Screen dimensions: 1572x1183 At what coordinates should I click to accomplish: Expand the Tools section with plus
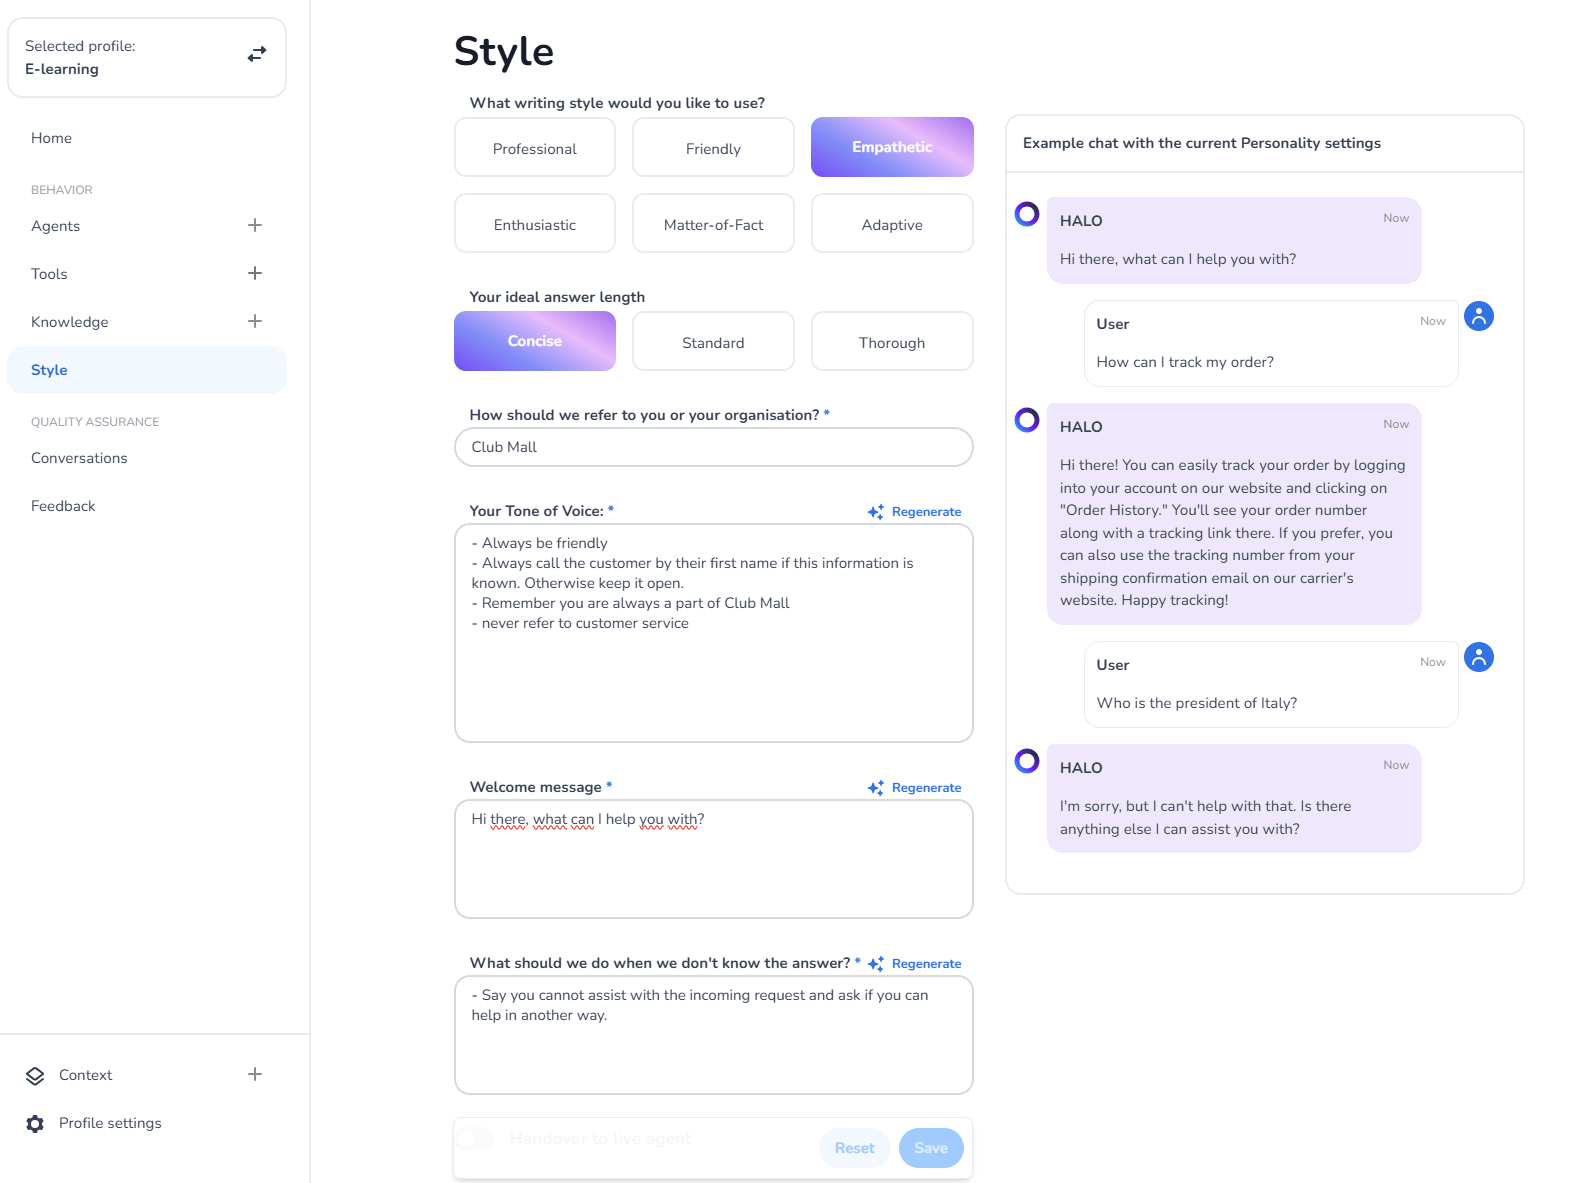[x=255, y=274]
